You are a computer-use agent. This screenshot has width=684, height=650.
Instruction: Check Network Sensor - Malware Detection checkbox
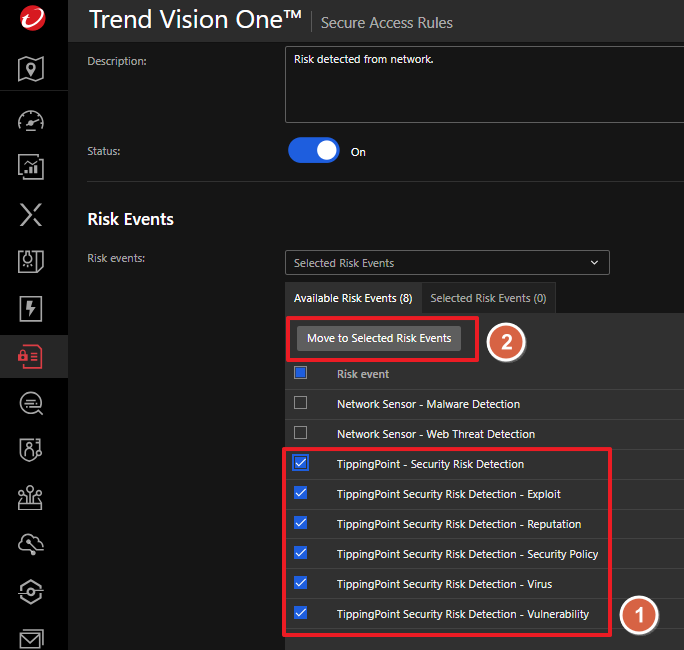click(x=301, y=404)
